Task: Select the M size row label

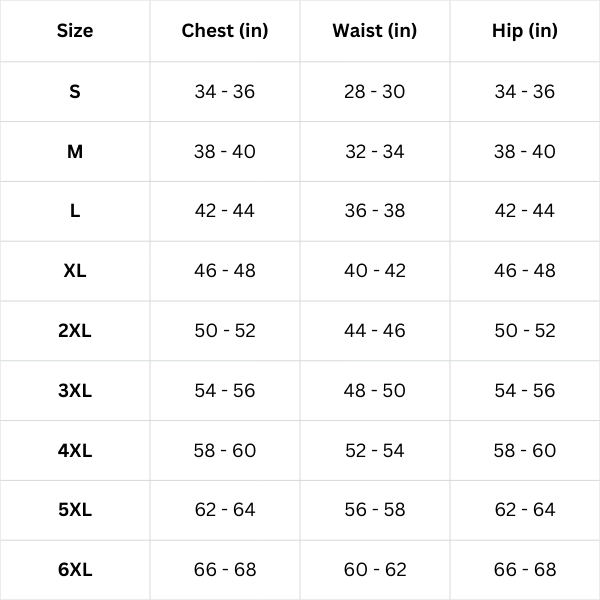Action: [75, 152]
